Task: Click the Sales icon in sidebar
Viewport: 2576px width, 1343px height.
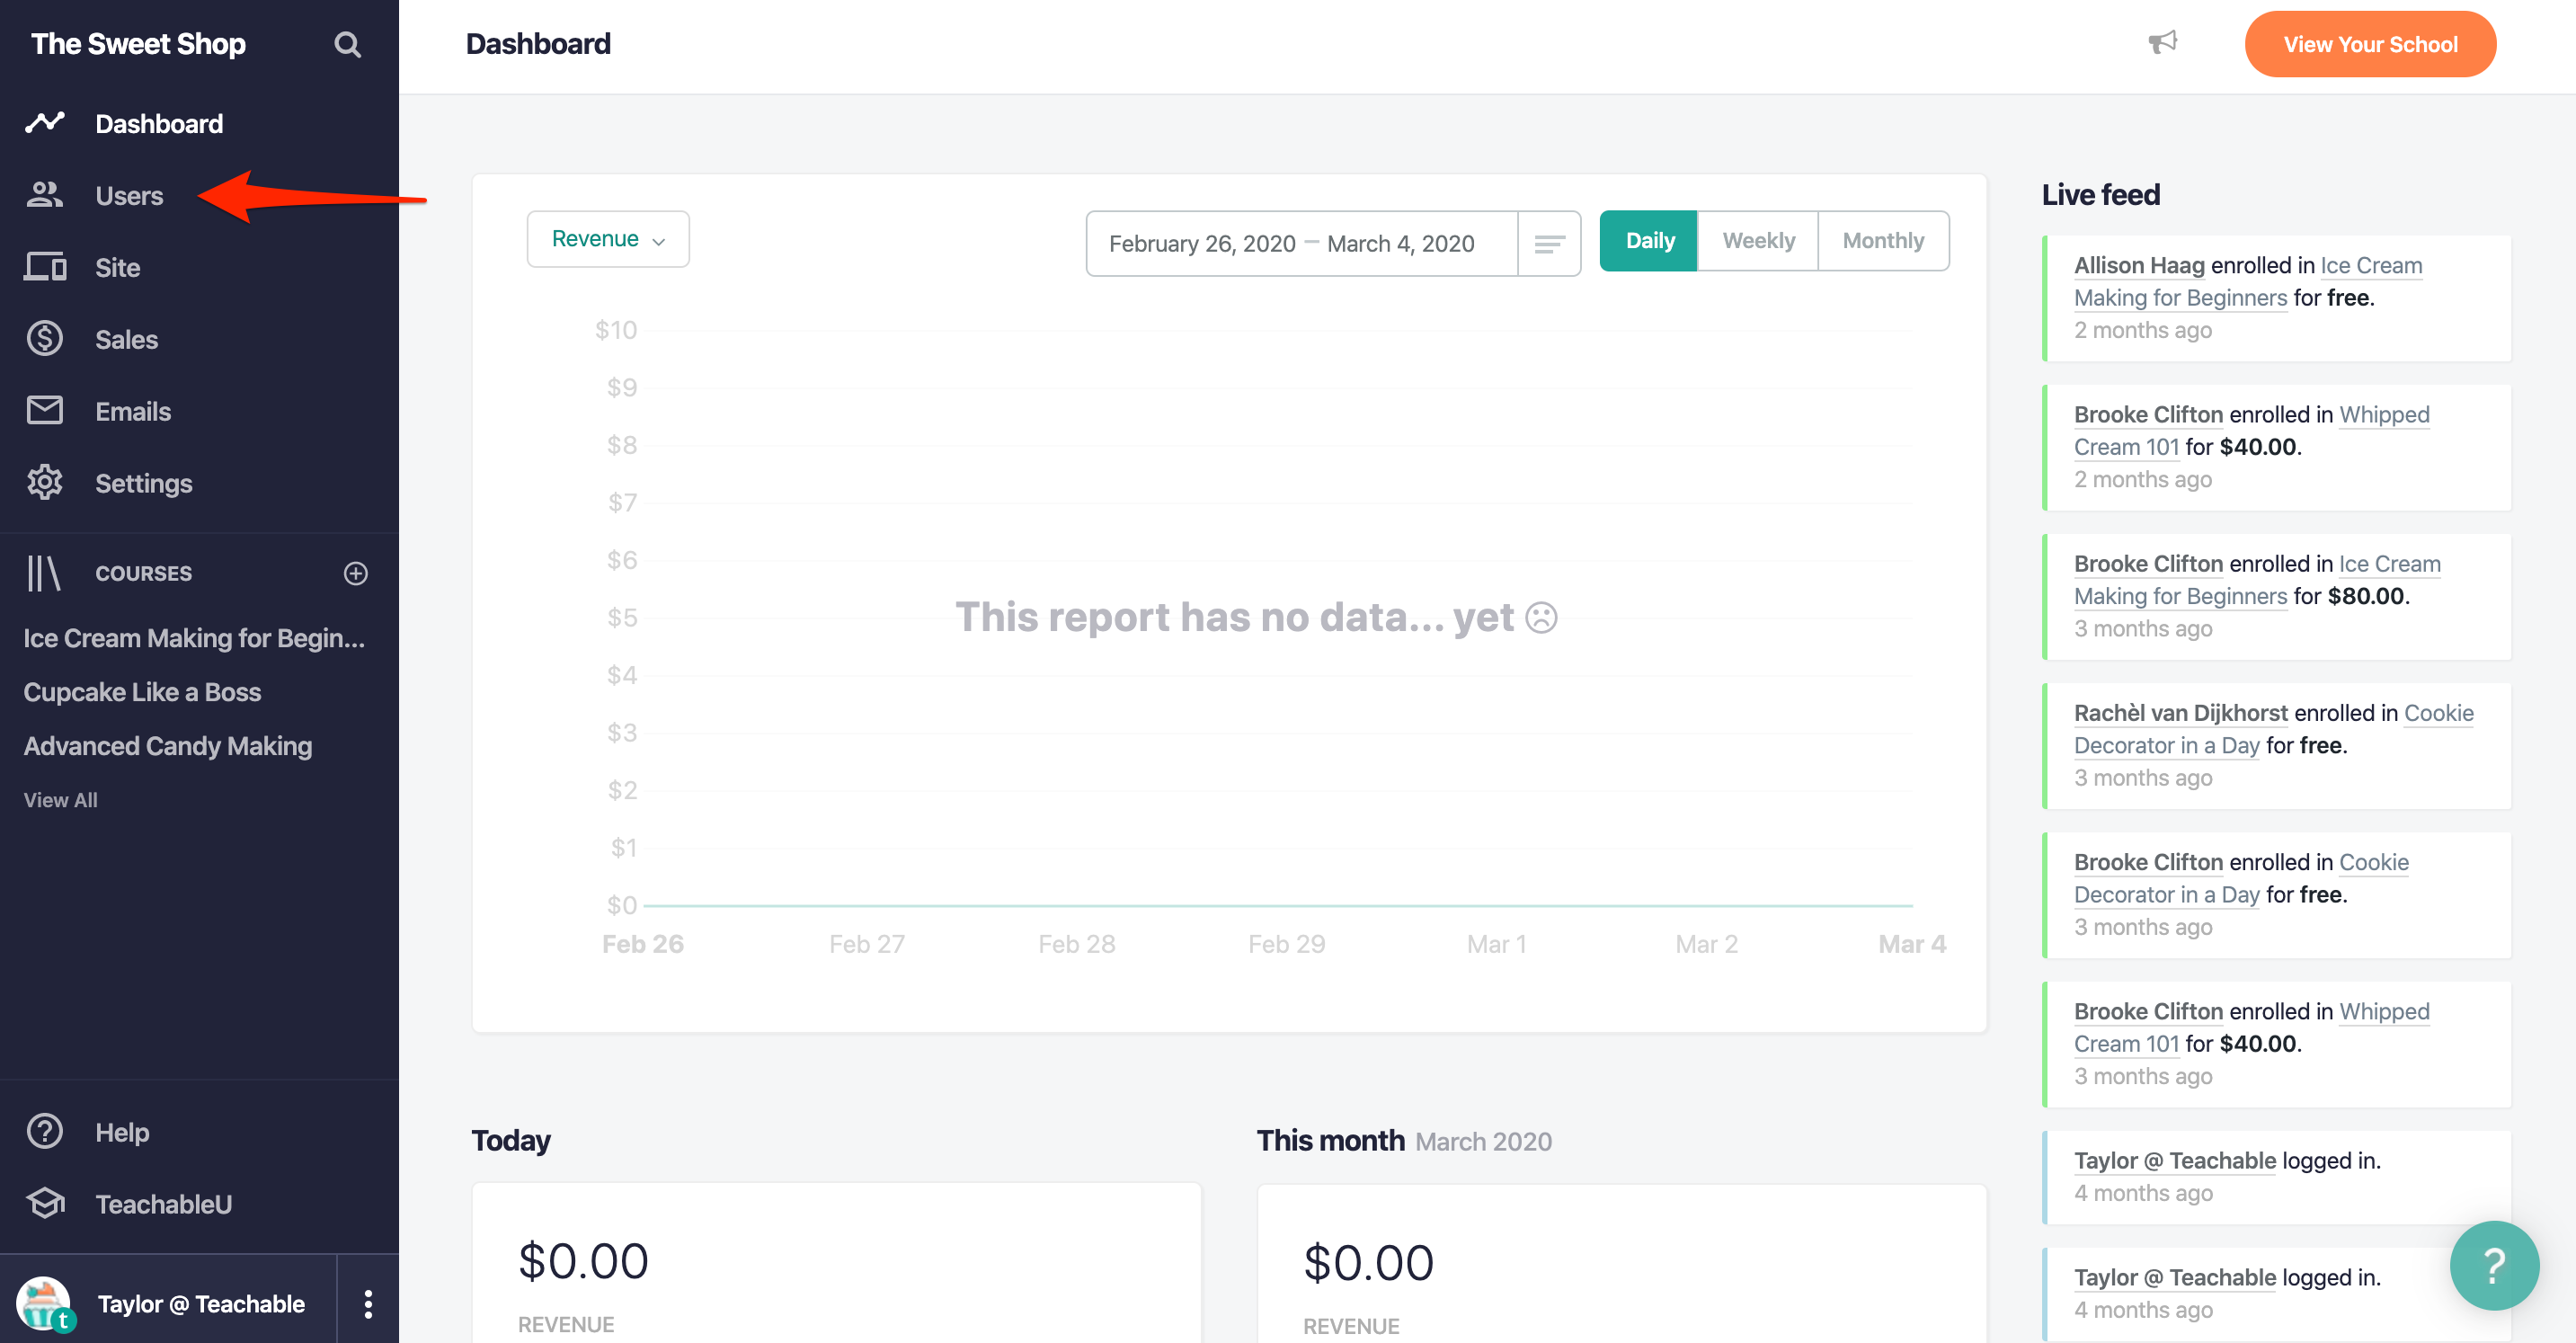Action: [46, 339]
